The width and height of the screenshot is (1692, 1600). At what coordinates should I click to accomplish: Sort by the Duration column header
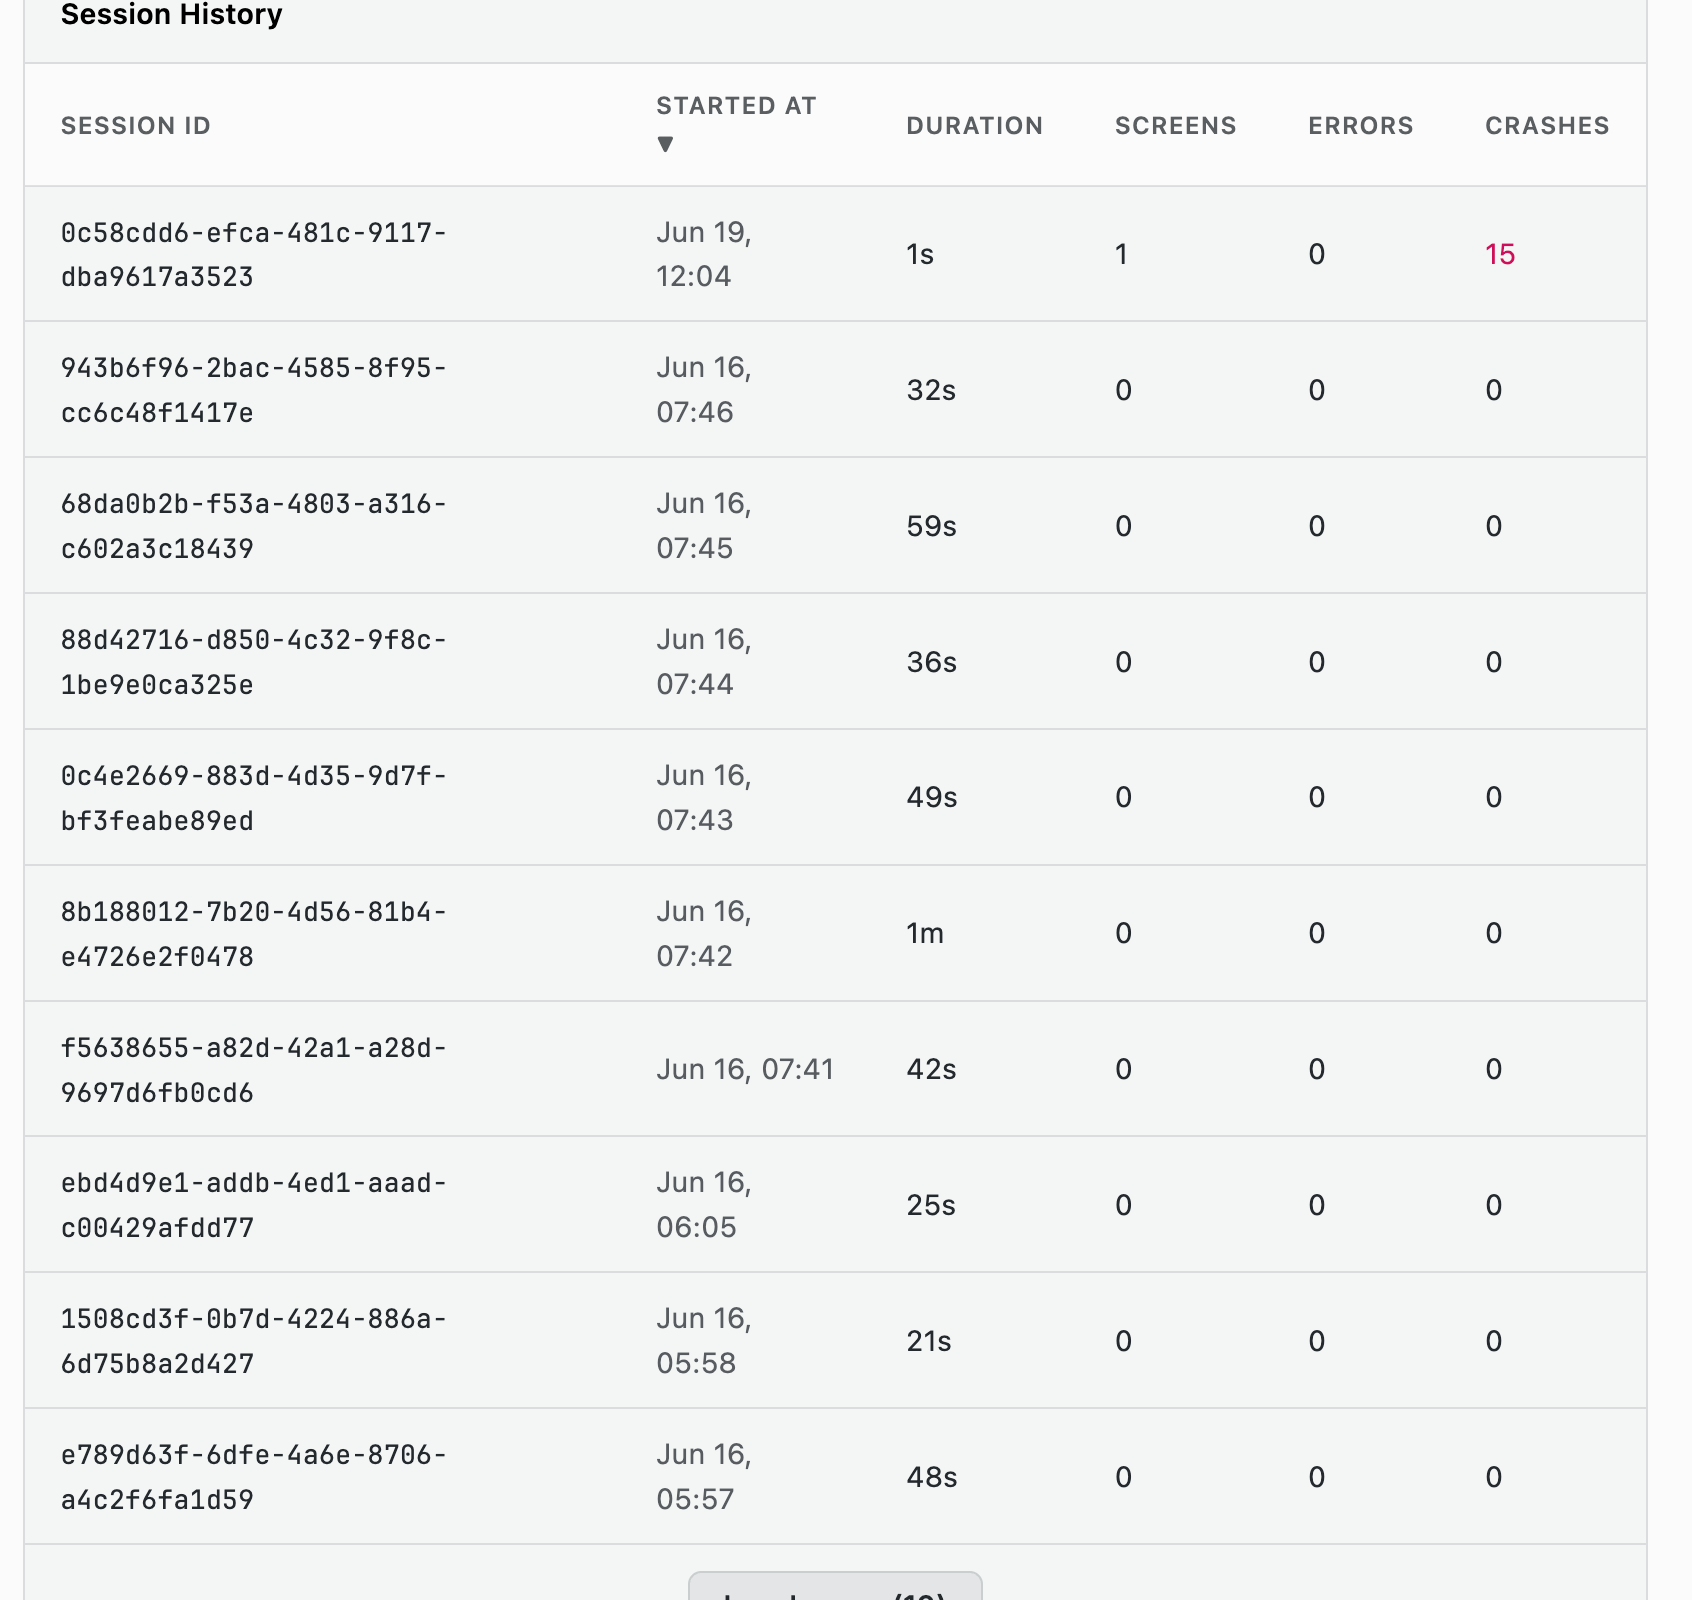(x=975, y=126)
